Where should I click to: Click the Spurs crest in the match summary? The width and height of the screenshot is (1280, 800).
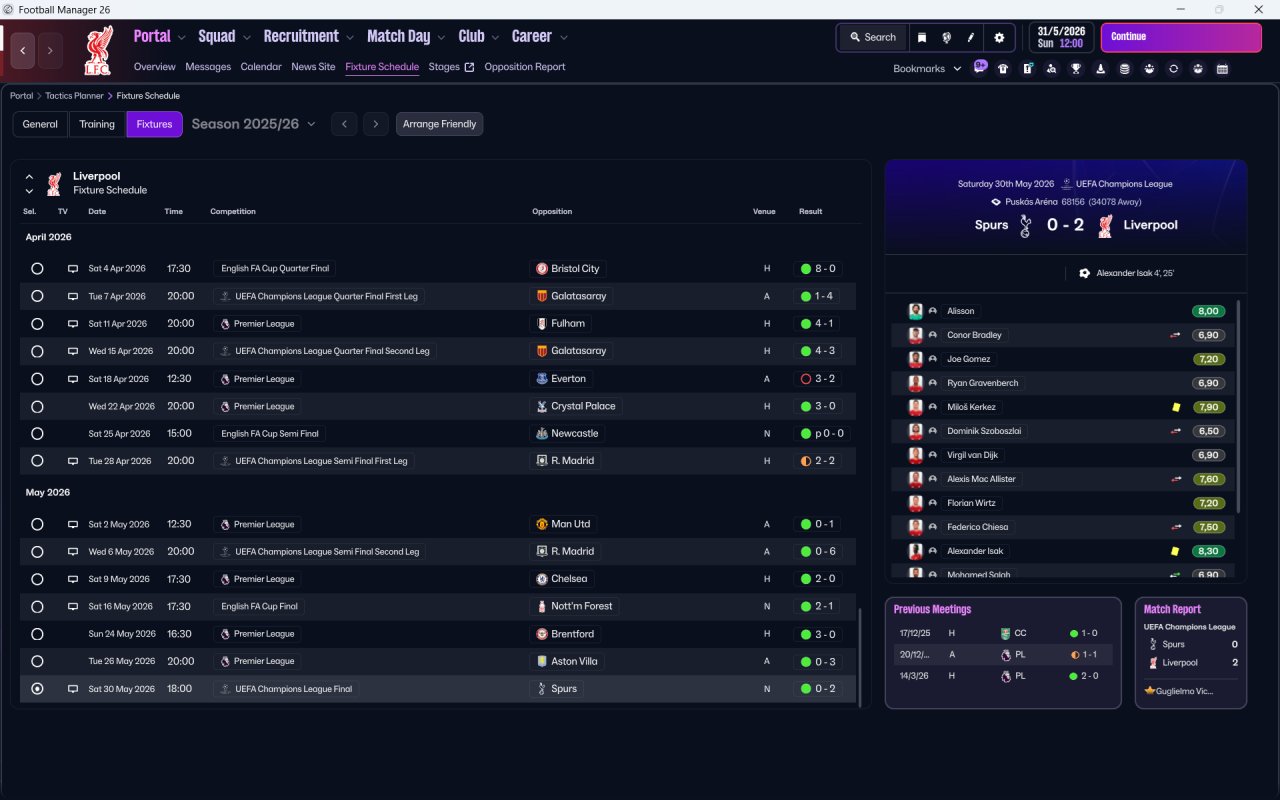click(1024, 226)
